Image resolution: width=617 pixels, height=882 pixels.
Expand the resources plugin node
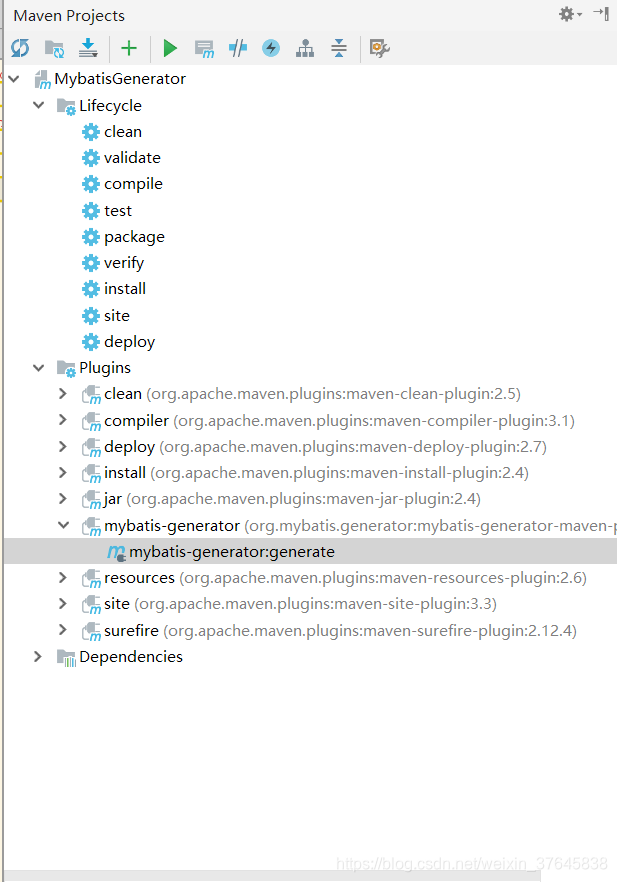pos(63,578)
